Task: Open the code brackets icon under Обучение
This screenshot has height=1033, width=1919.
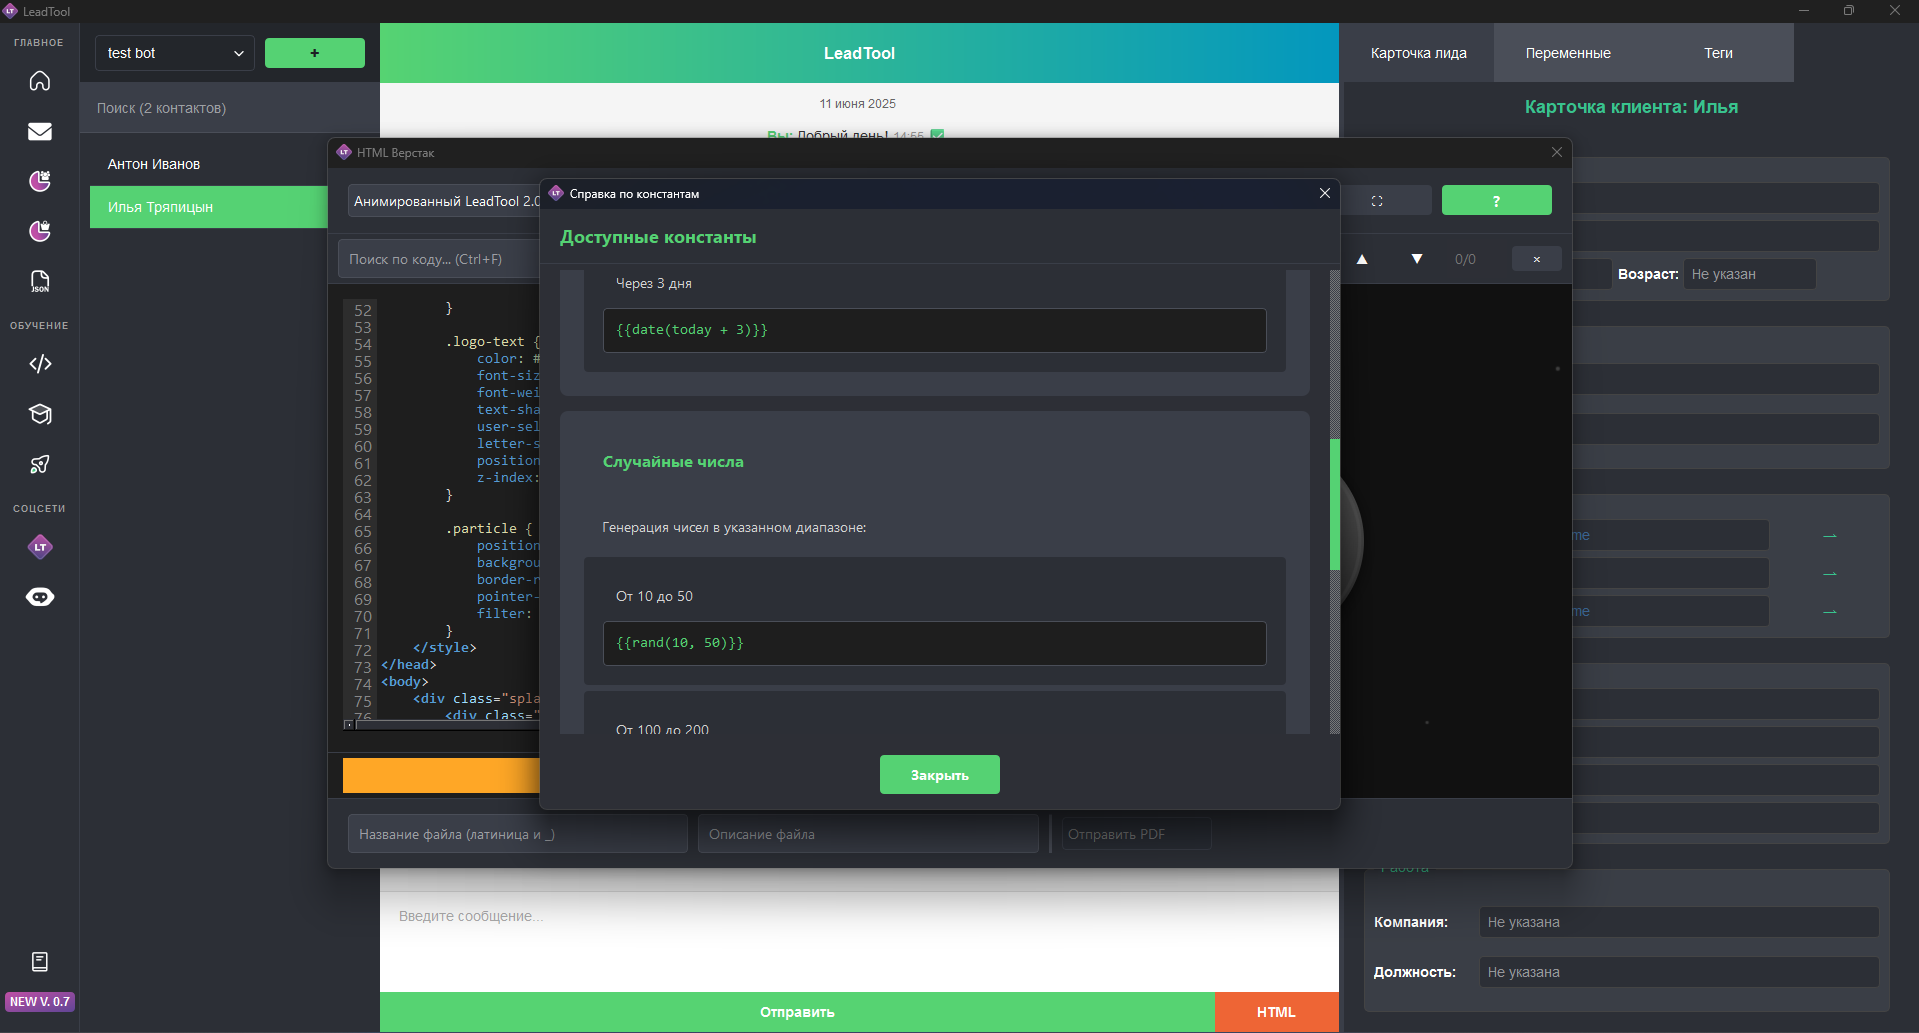Action: coord(40,364)
